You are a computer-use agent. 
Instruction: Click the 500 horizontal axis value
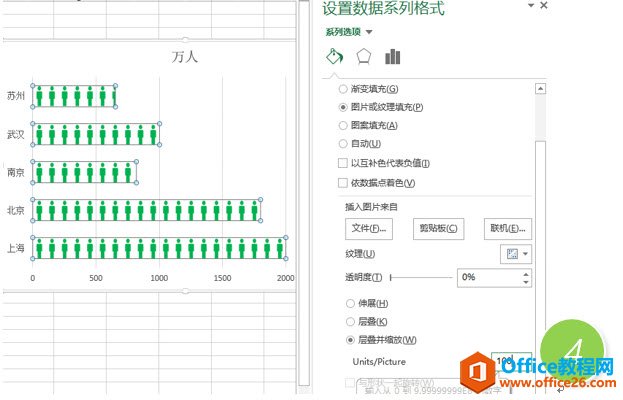pos(96,278)
